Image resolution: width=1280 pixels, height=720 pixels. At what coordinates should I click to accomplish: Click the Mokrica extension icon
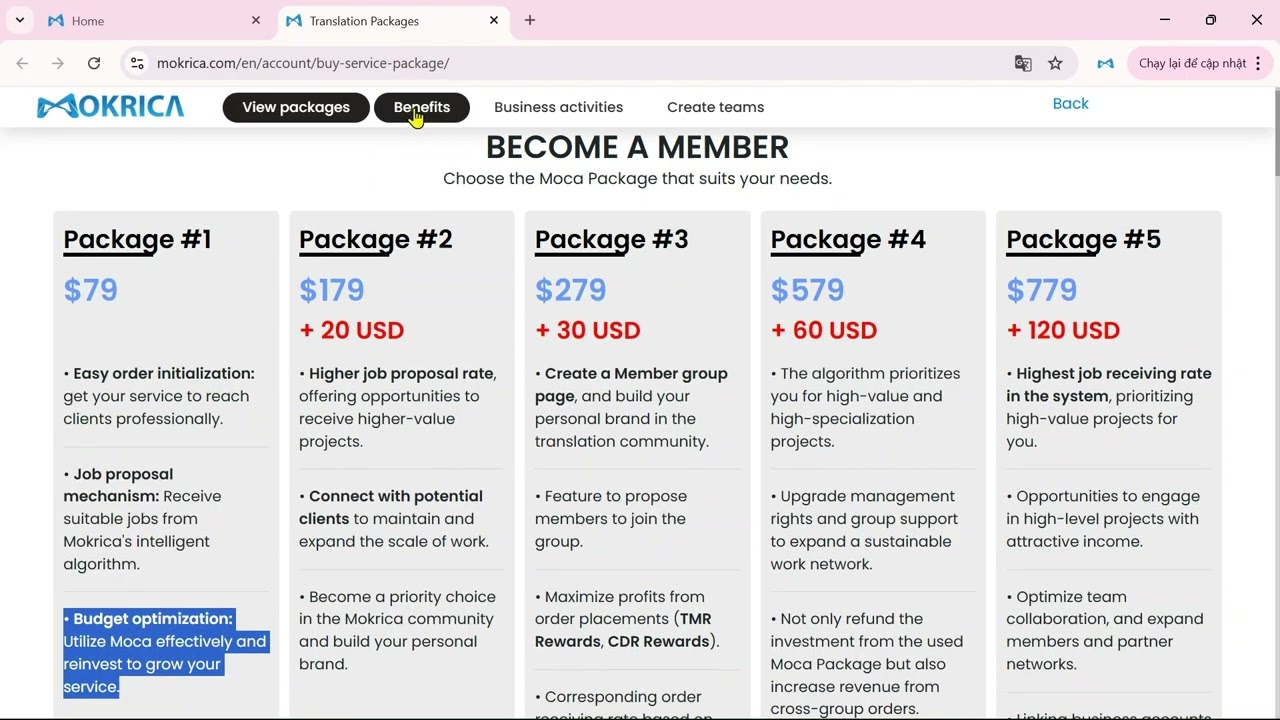[1105, 63]
